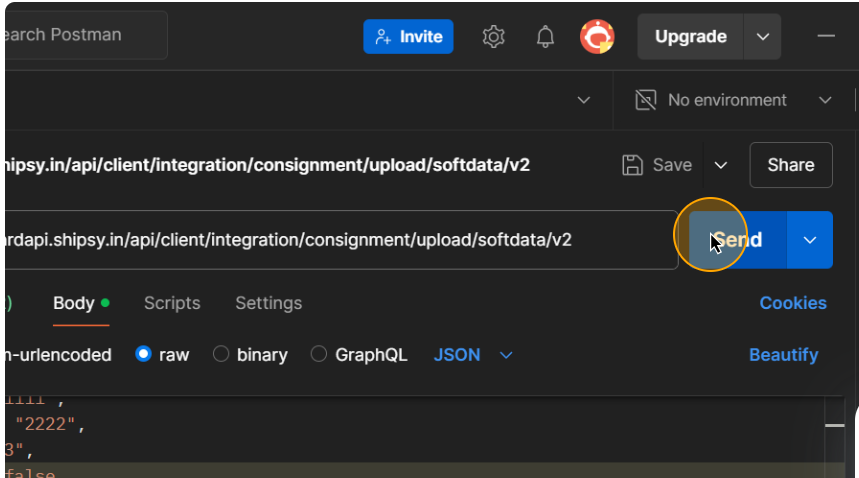This screenshot has height=478, width=859.
Task: Minimize the Postman window
Action: 826,36
